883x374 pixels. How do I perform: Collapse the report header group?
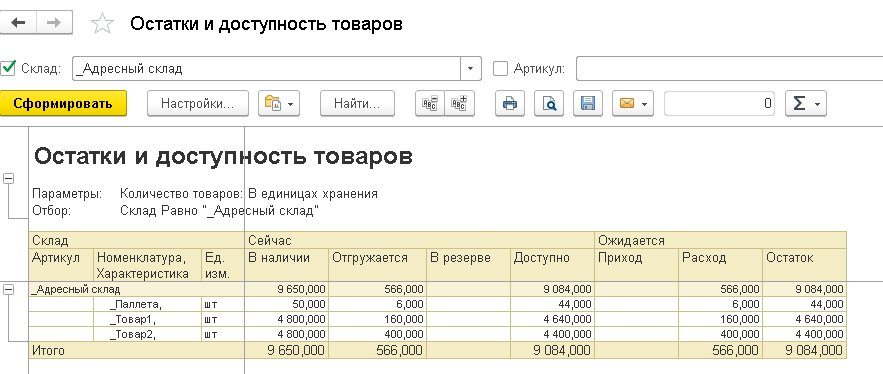click(8, 179)
